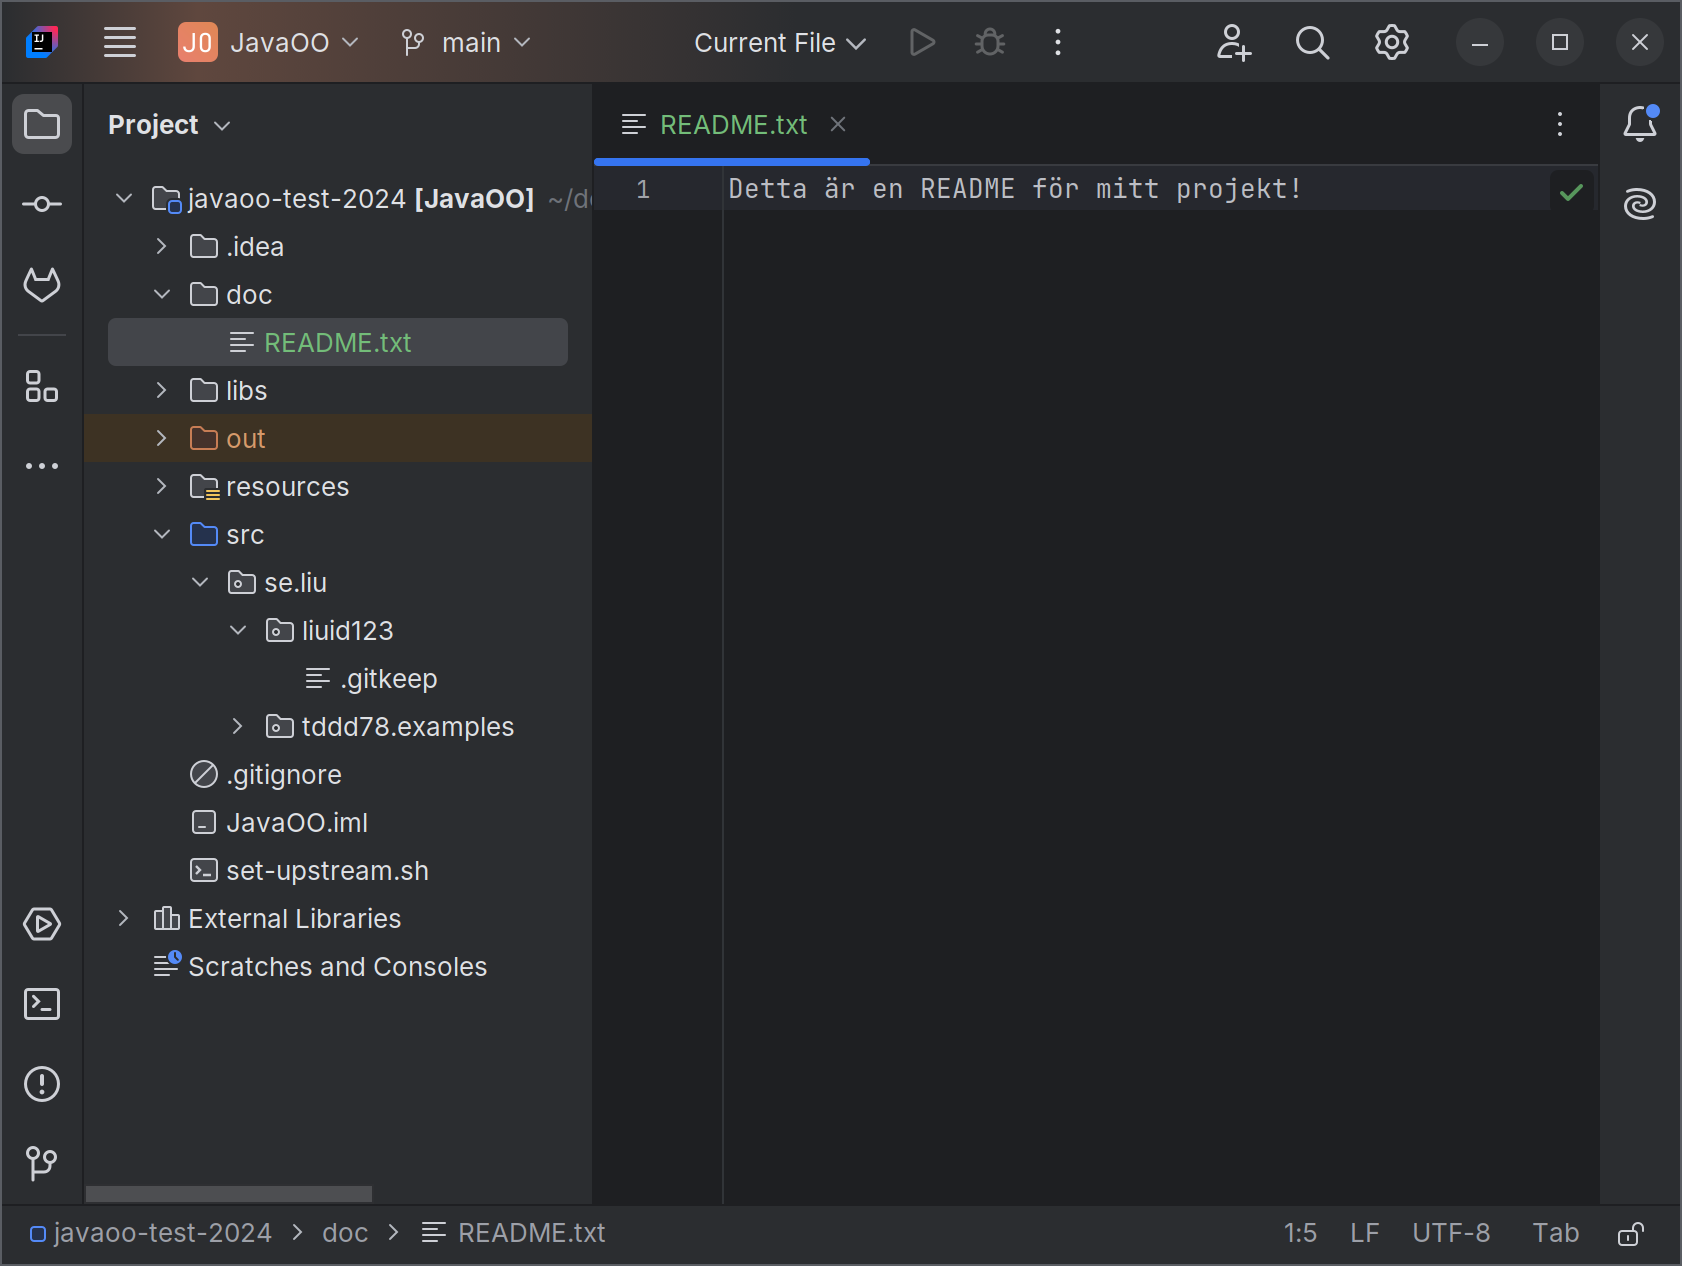The height and width of the screenshot is (1266, 1682).
Task: Open the More Actions toolbar menu
Action: [x=1058, y=42]
